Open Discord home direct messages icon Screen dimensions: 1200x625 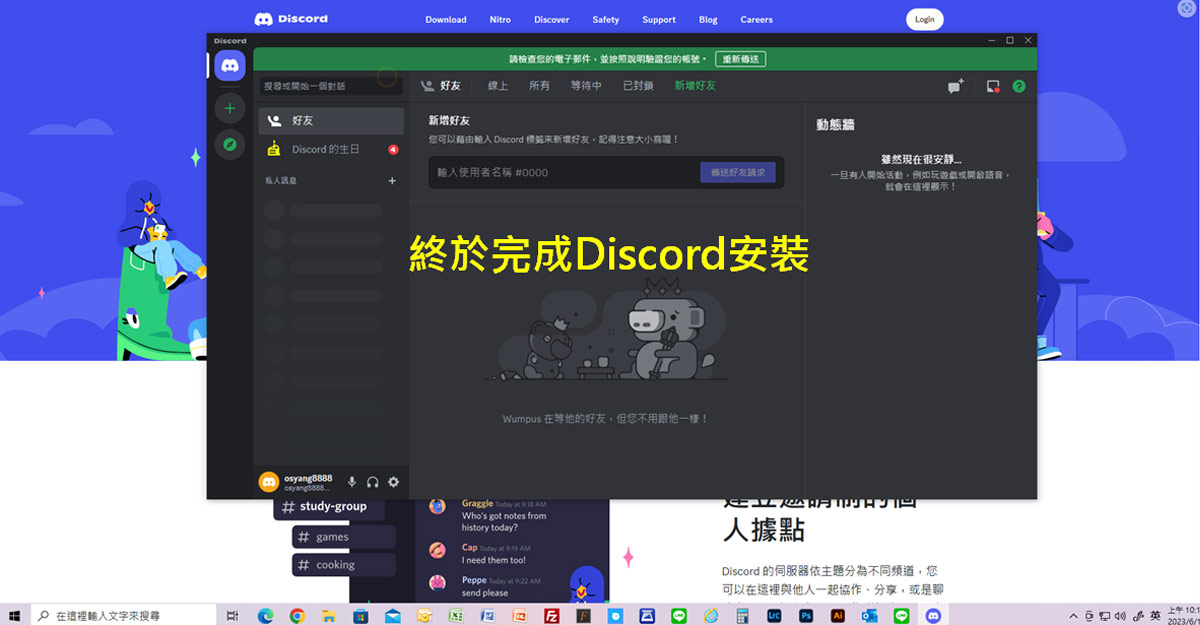230,66
